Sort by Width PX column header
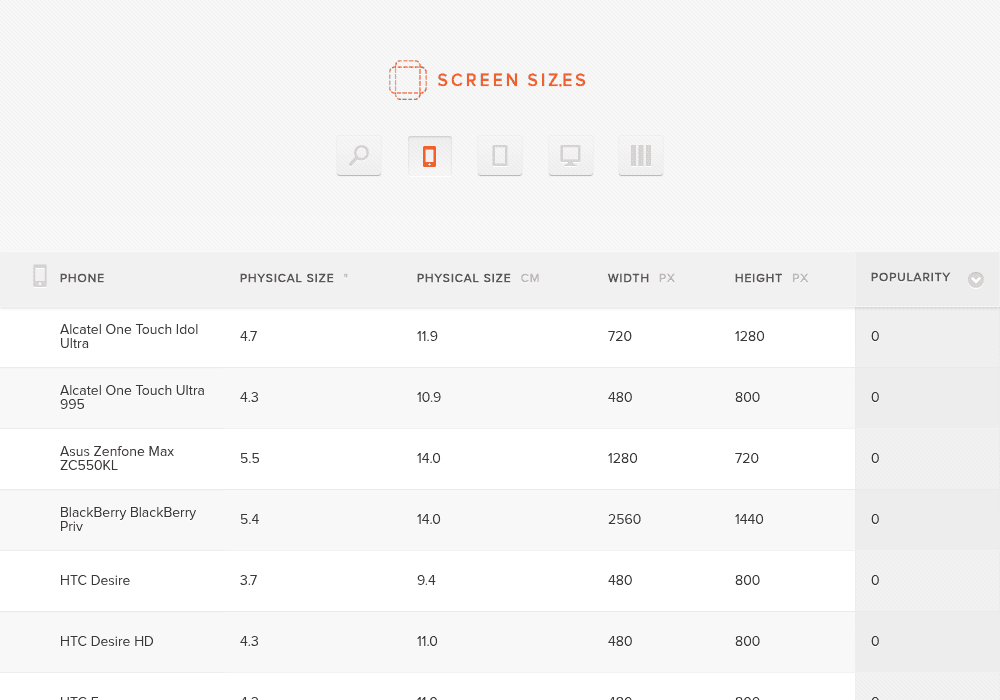Viewport: 1000px width, 700px height. 641,278
